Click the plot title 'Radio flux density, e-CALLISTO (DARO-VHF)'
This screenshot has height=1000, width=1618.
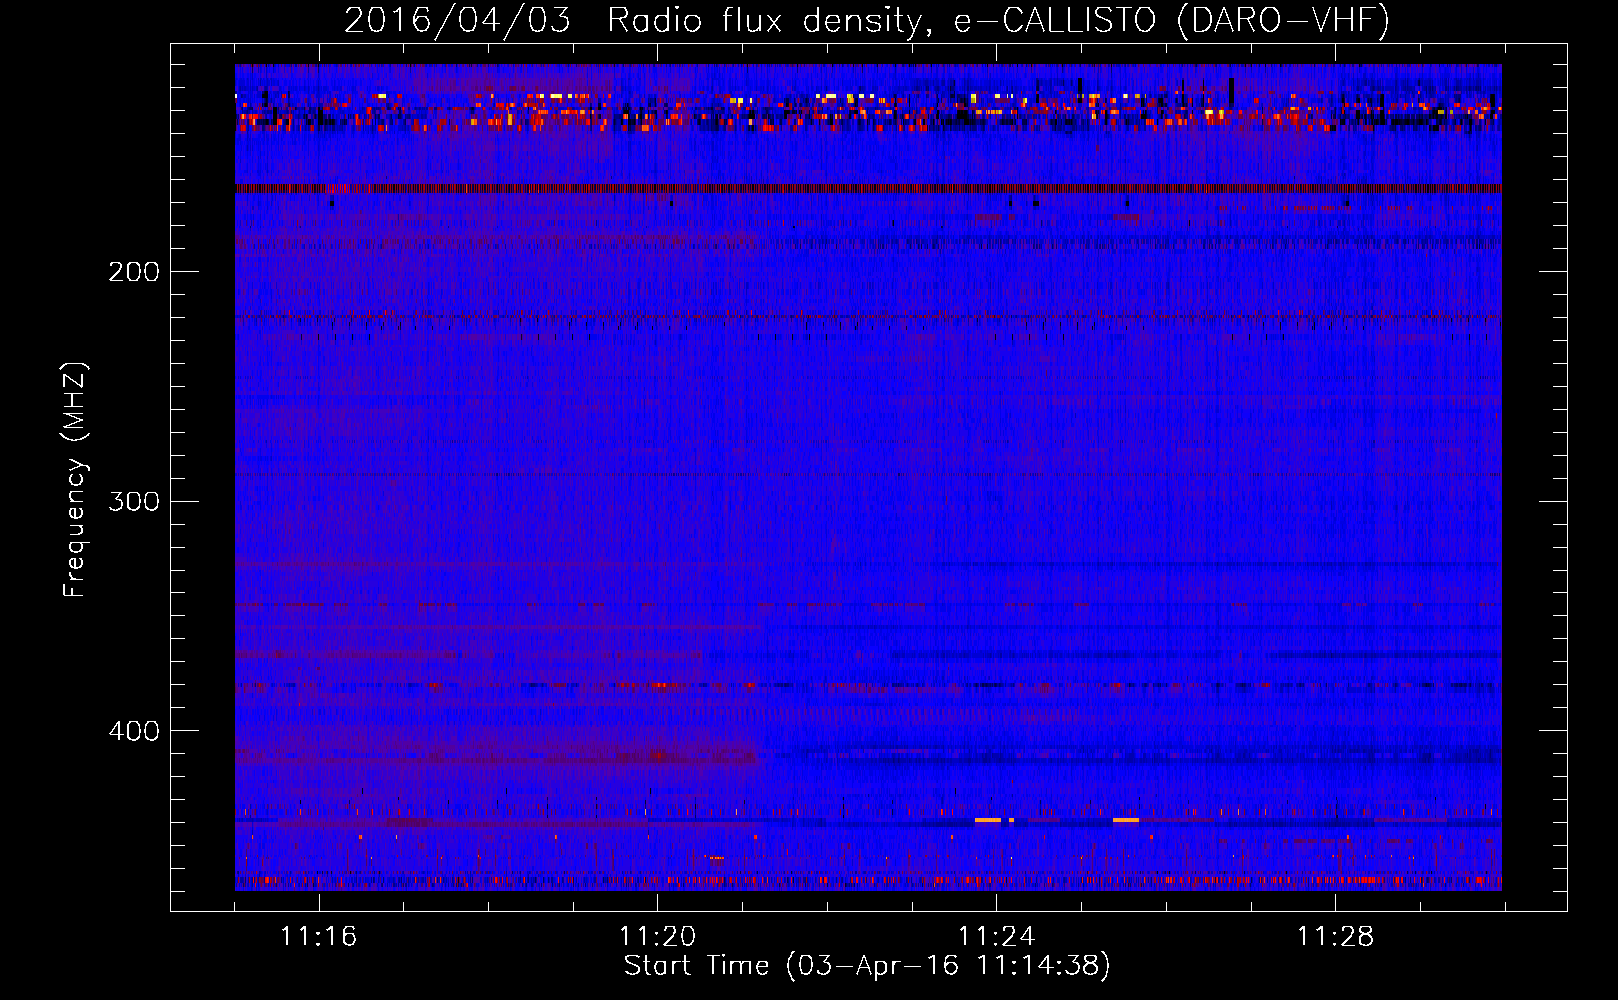click(998, 20)
